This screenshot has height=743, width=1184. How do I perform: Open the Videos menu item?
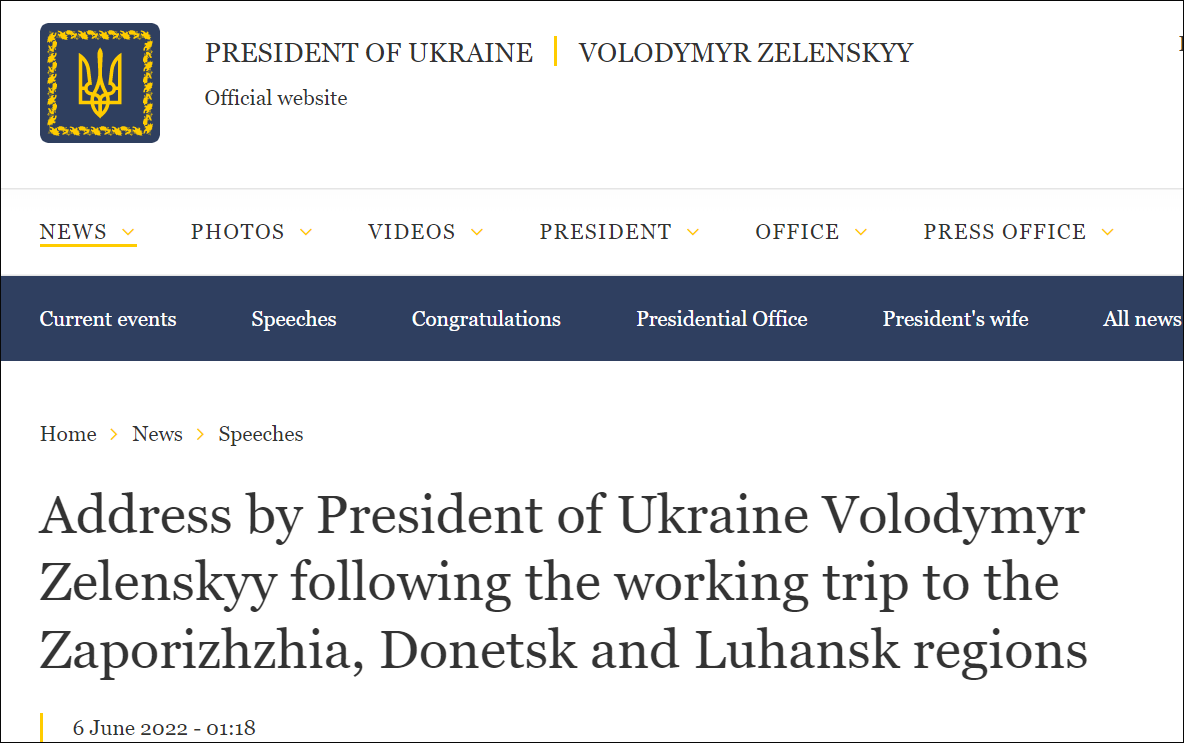[412, 232]
